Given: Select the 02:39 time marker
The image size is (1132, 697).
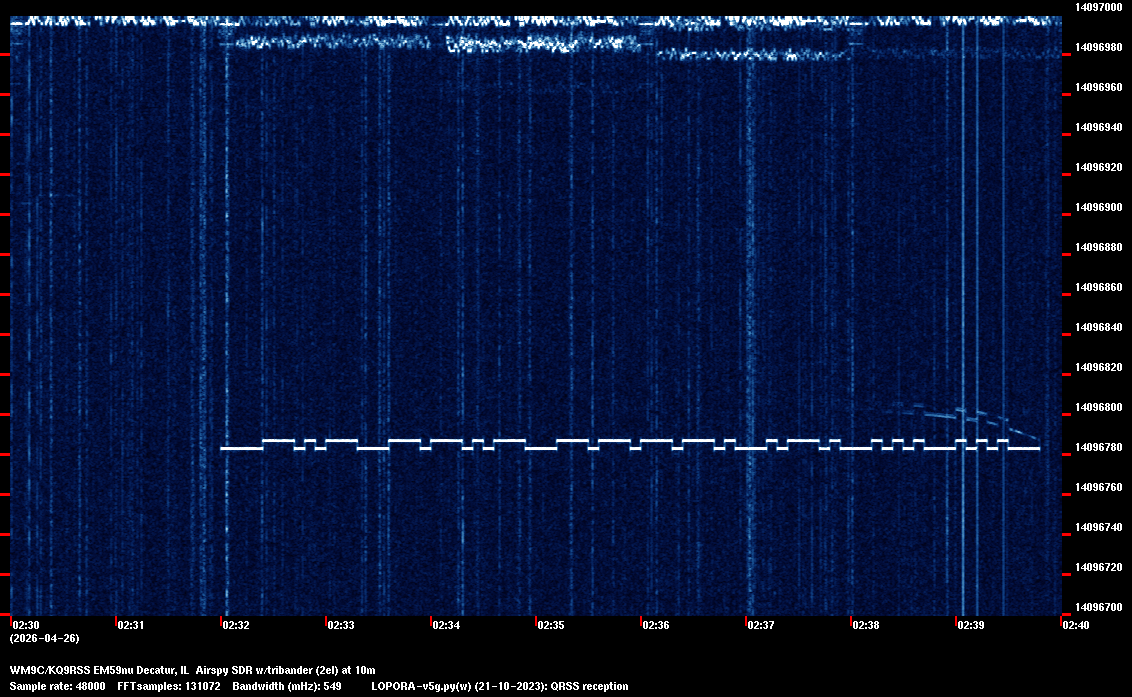Looking at the screenshot, I should pyautogui.click(x=971, y=625).
